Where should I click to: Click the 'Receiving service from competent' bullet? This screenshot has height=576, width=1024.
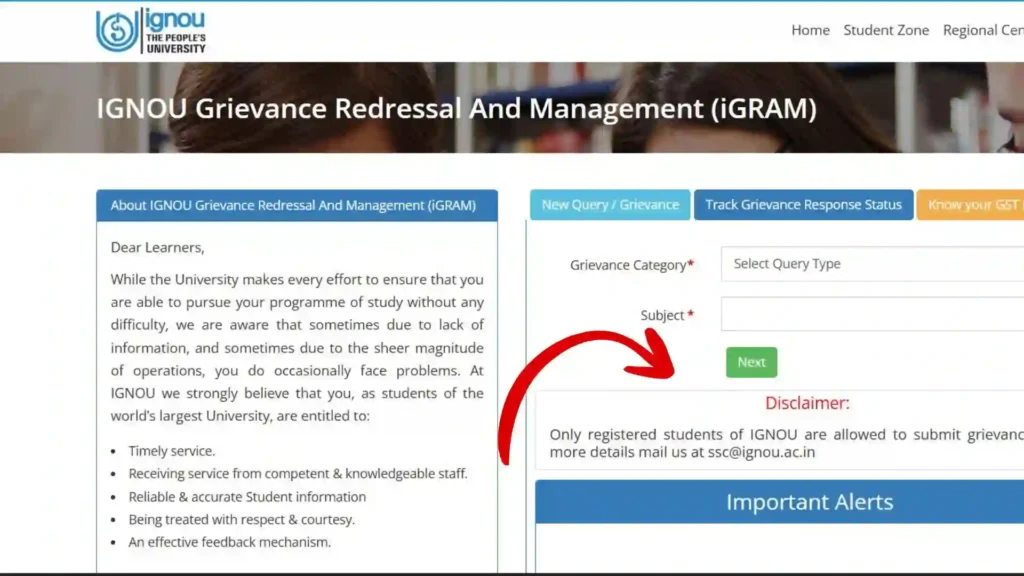point(298,473)
